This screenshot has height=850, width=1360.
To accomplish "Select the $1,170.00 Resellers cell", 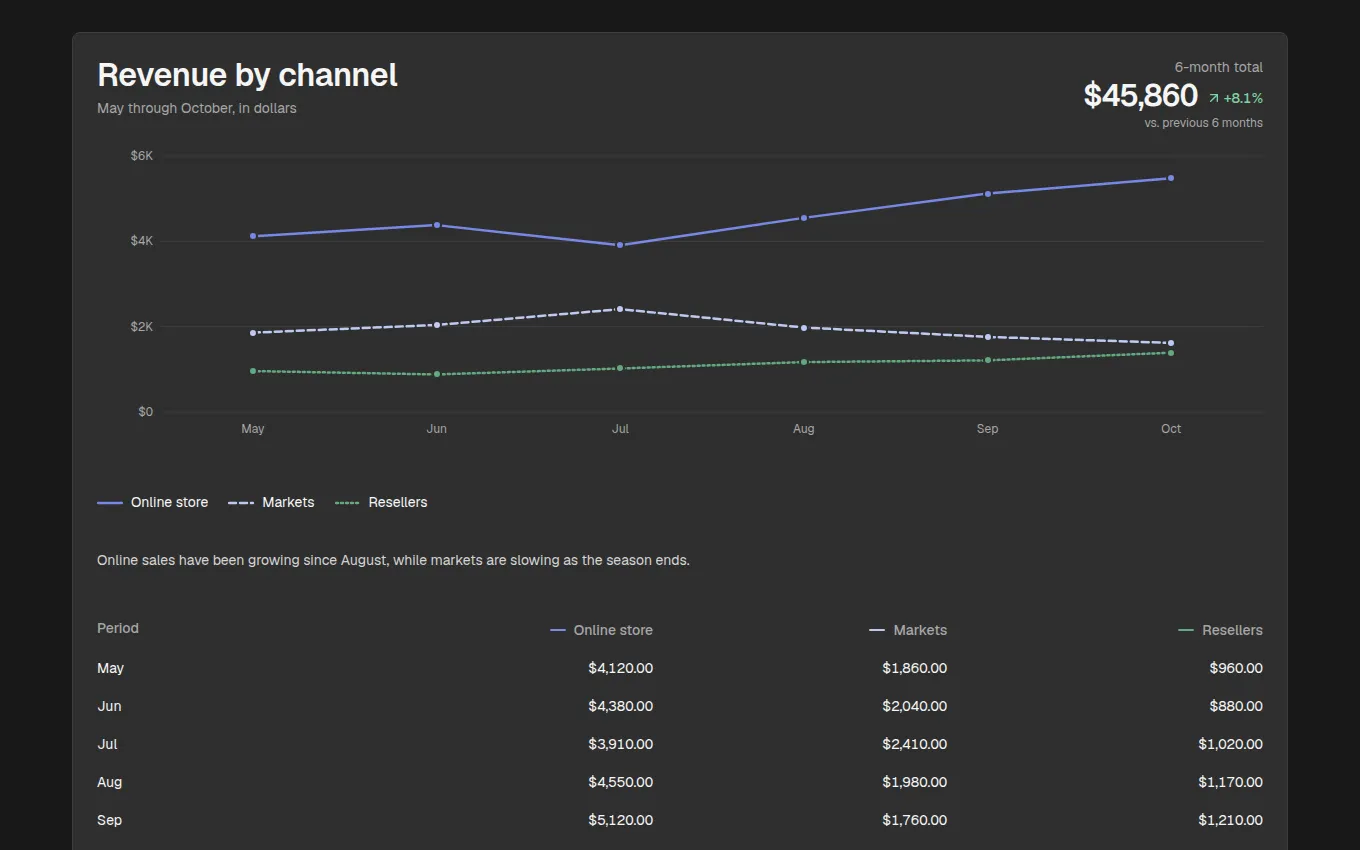I will [x=1230, y=782].
